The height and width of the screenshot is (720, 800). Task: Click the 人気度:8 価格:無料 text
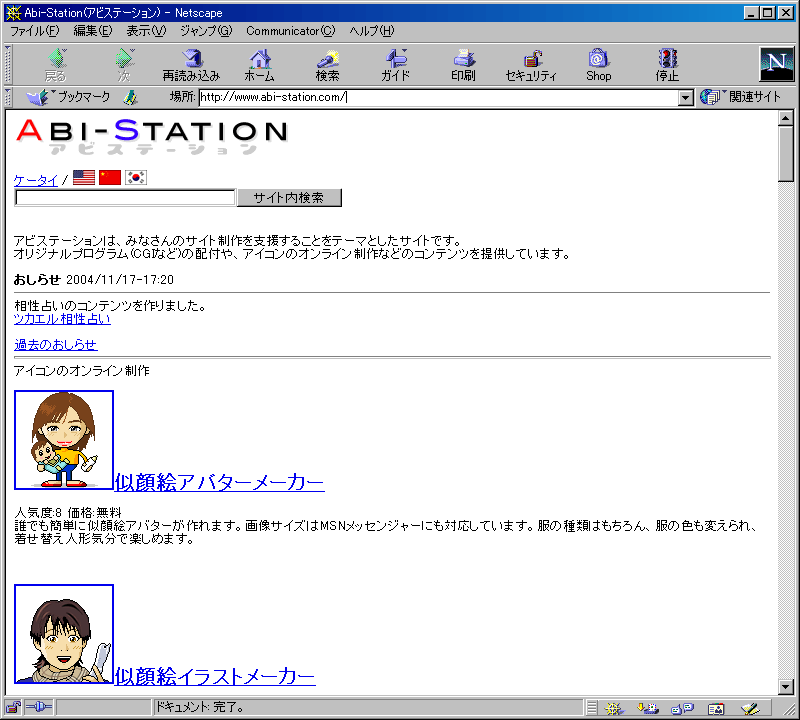pyautogui.click(x=68, y=512)
